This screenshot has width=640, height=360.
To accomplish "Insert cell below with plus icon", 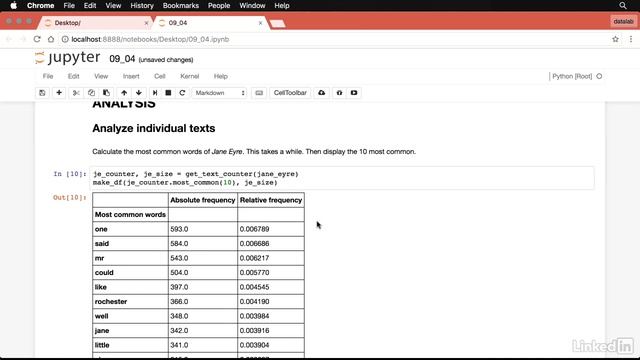I will 59,93.
